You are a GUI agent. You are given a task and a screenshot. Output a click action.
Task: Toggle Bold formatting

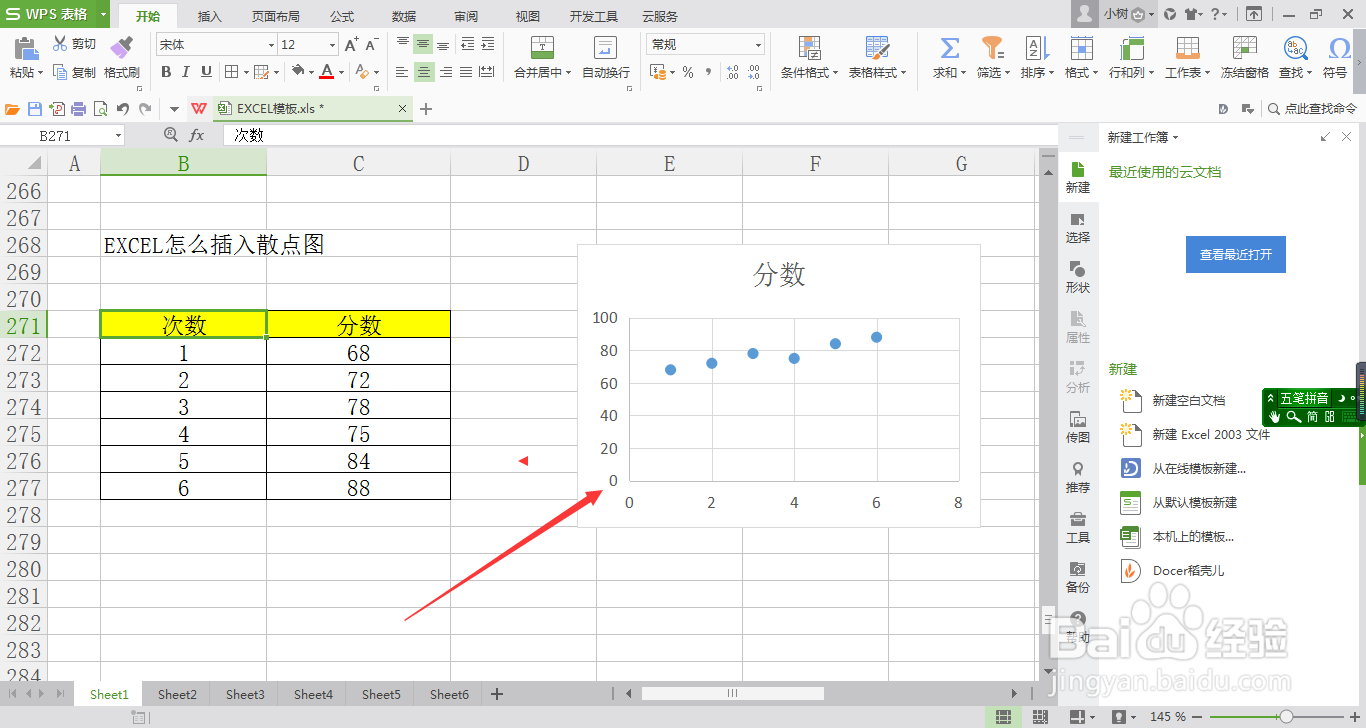[x=166, y=72]
